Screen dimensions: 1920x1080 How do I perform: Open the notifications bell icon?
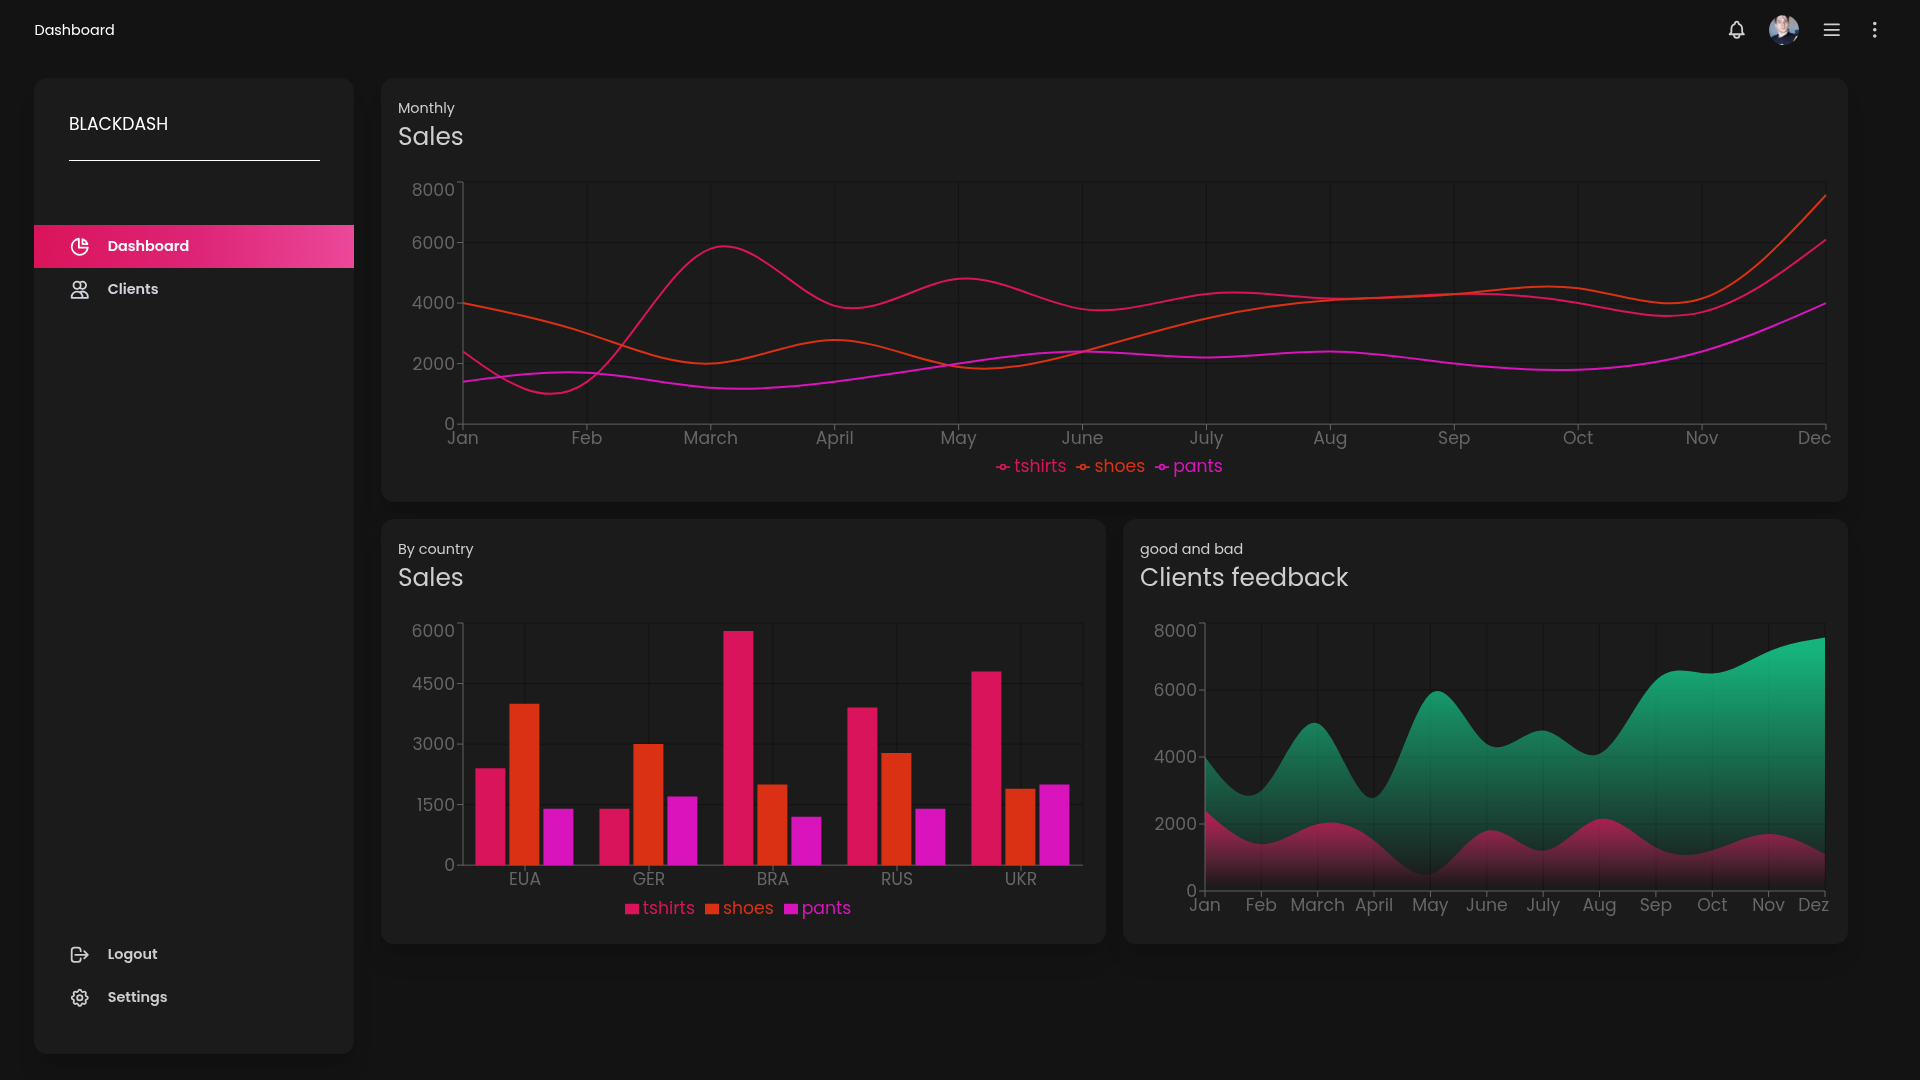1736,30
